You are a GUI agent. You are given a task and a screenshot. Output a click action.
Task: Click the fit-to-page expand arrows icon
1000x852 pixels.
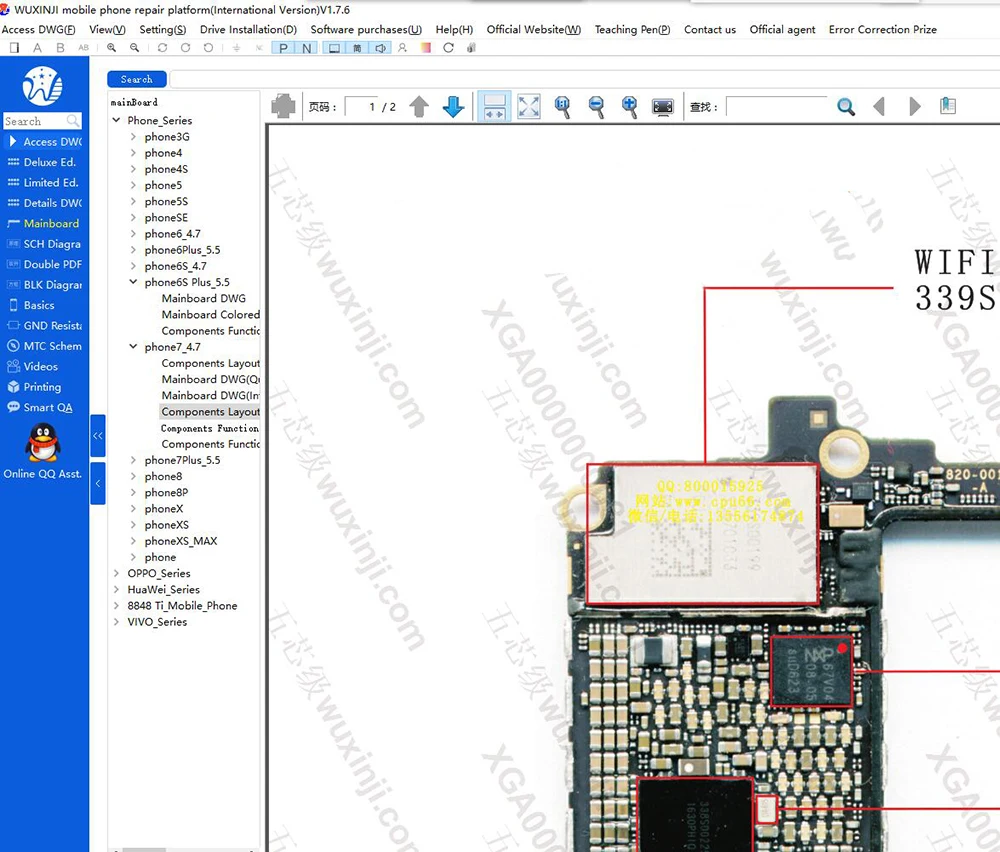(x=529, y=106)
